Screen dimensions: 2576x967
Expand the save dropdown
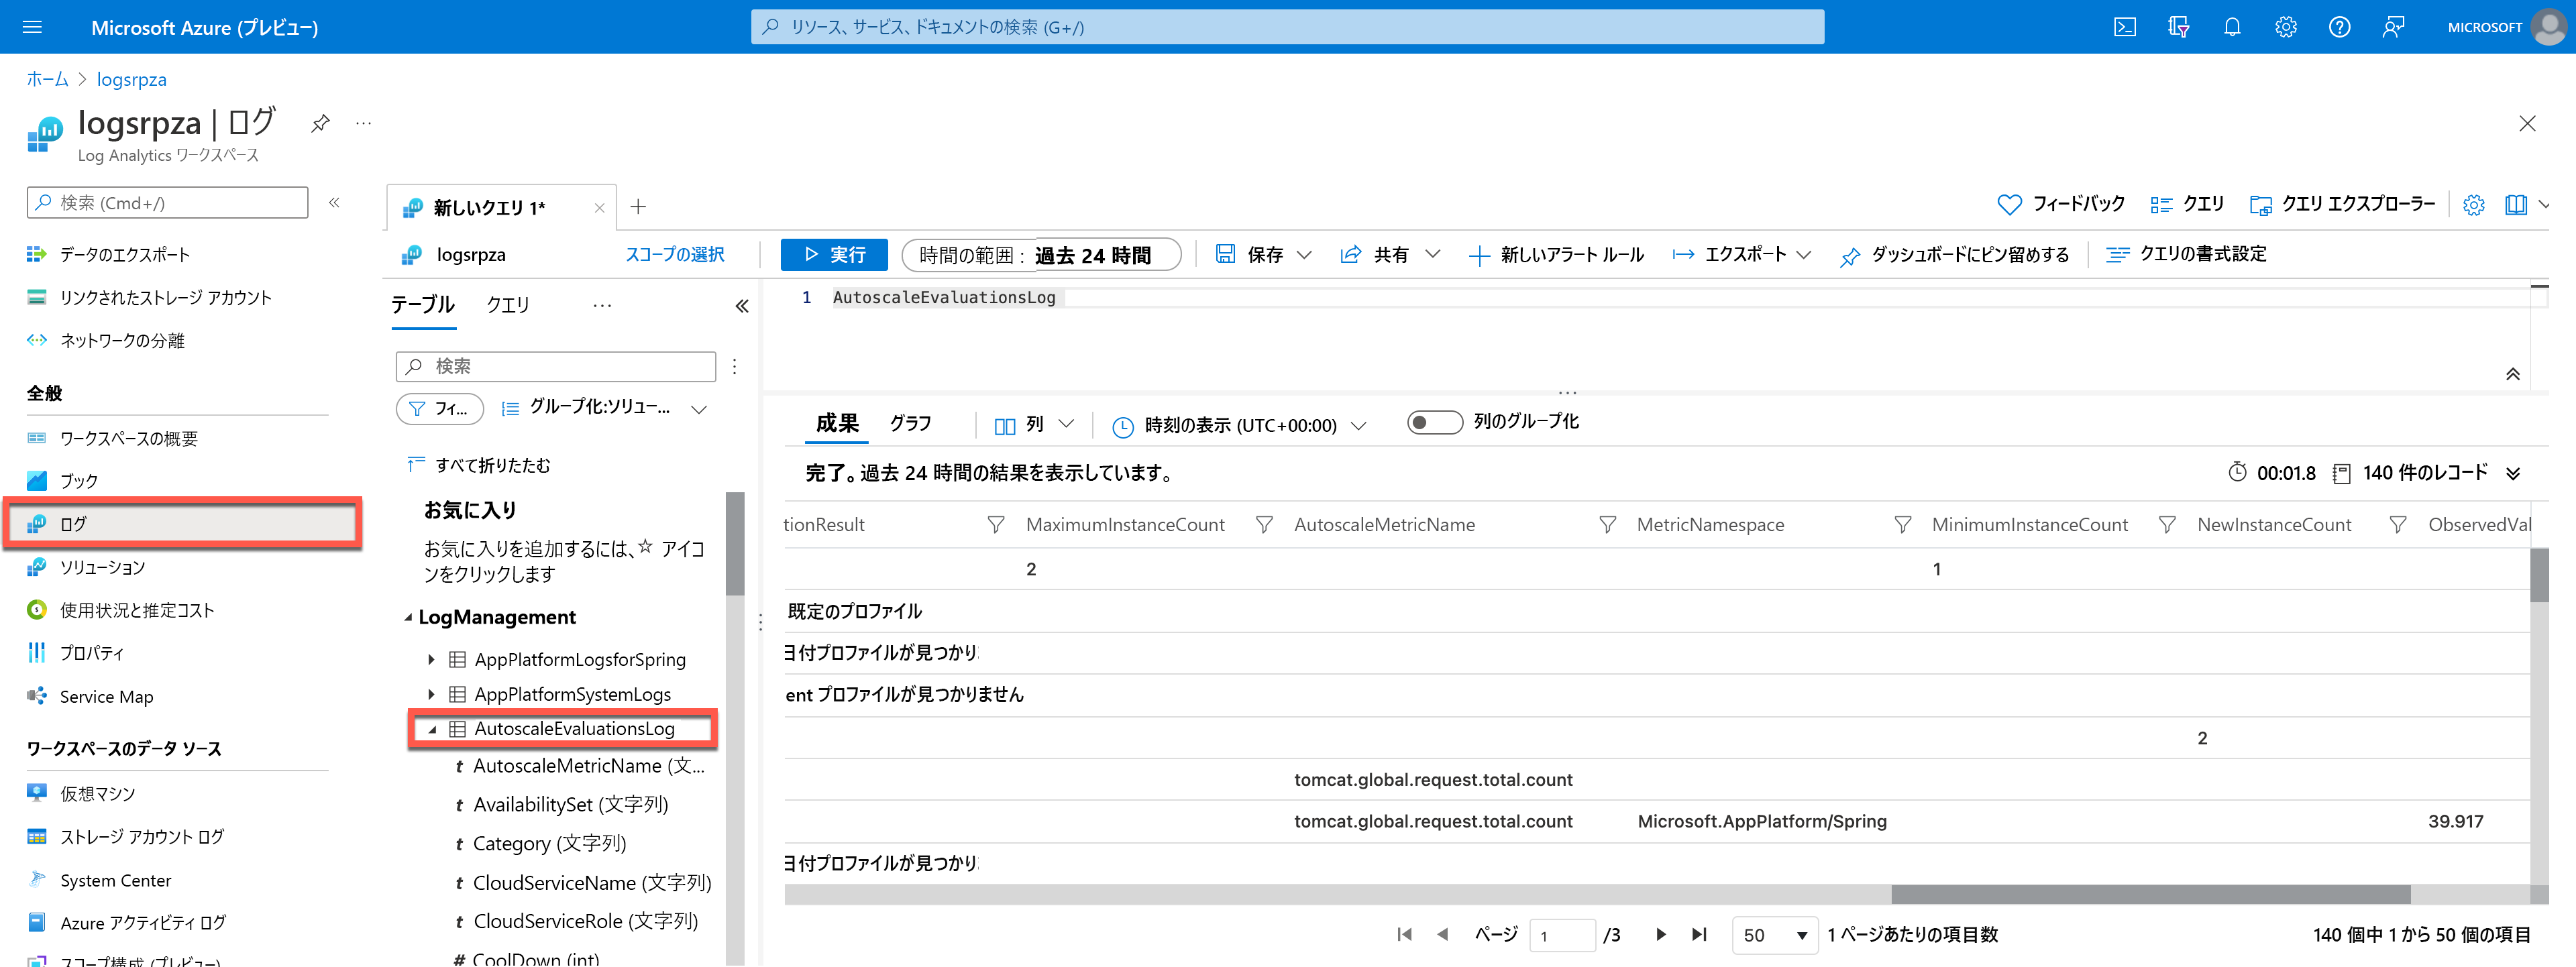(1304, 255)
